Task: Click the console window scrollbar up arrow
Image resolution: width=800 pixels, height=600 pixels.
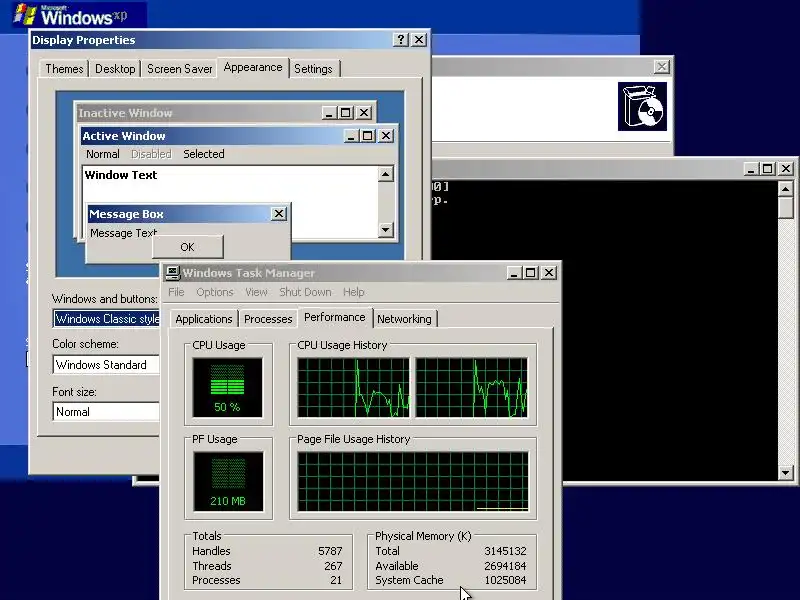Action: point(786,189)
